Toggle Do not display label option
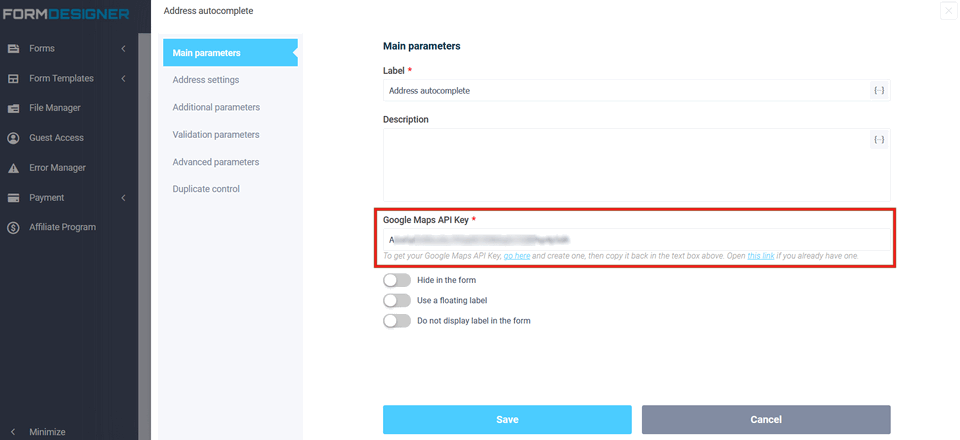This screenshot has width=960, height=440. (x=397, y=321)
